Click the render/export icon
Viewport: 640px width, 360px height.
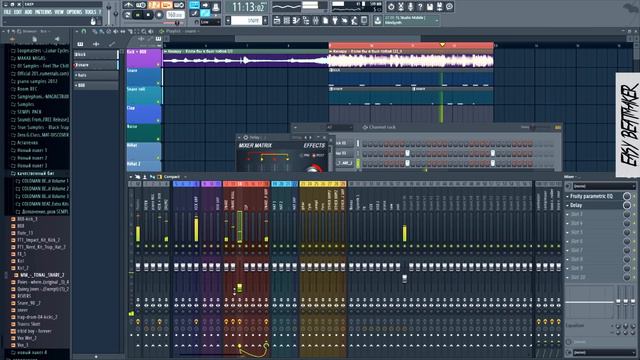pos(439,7)
